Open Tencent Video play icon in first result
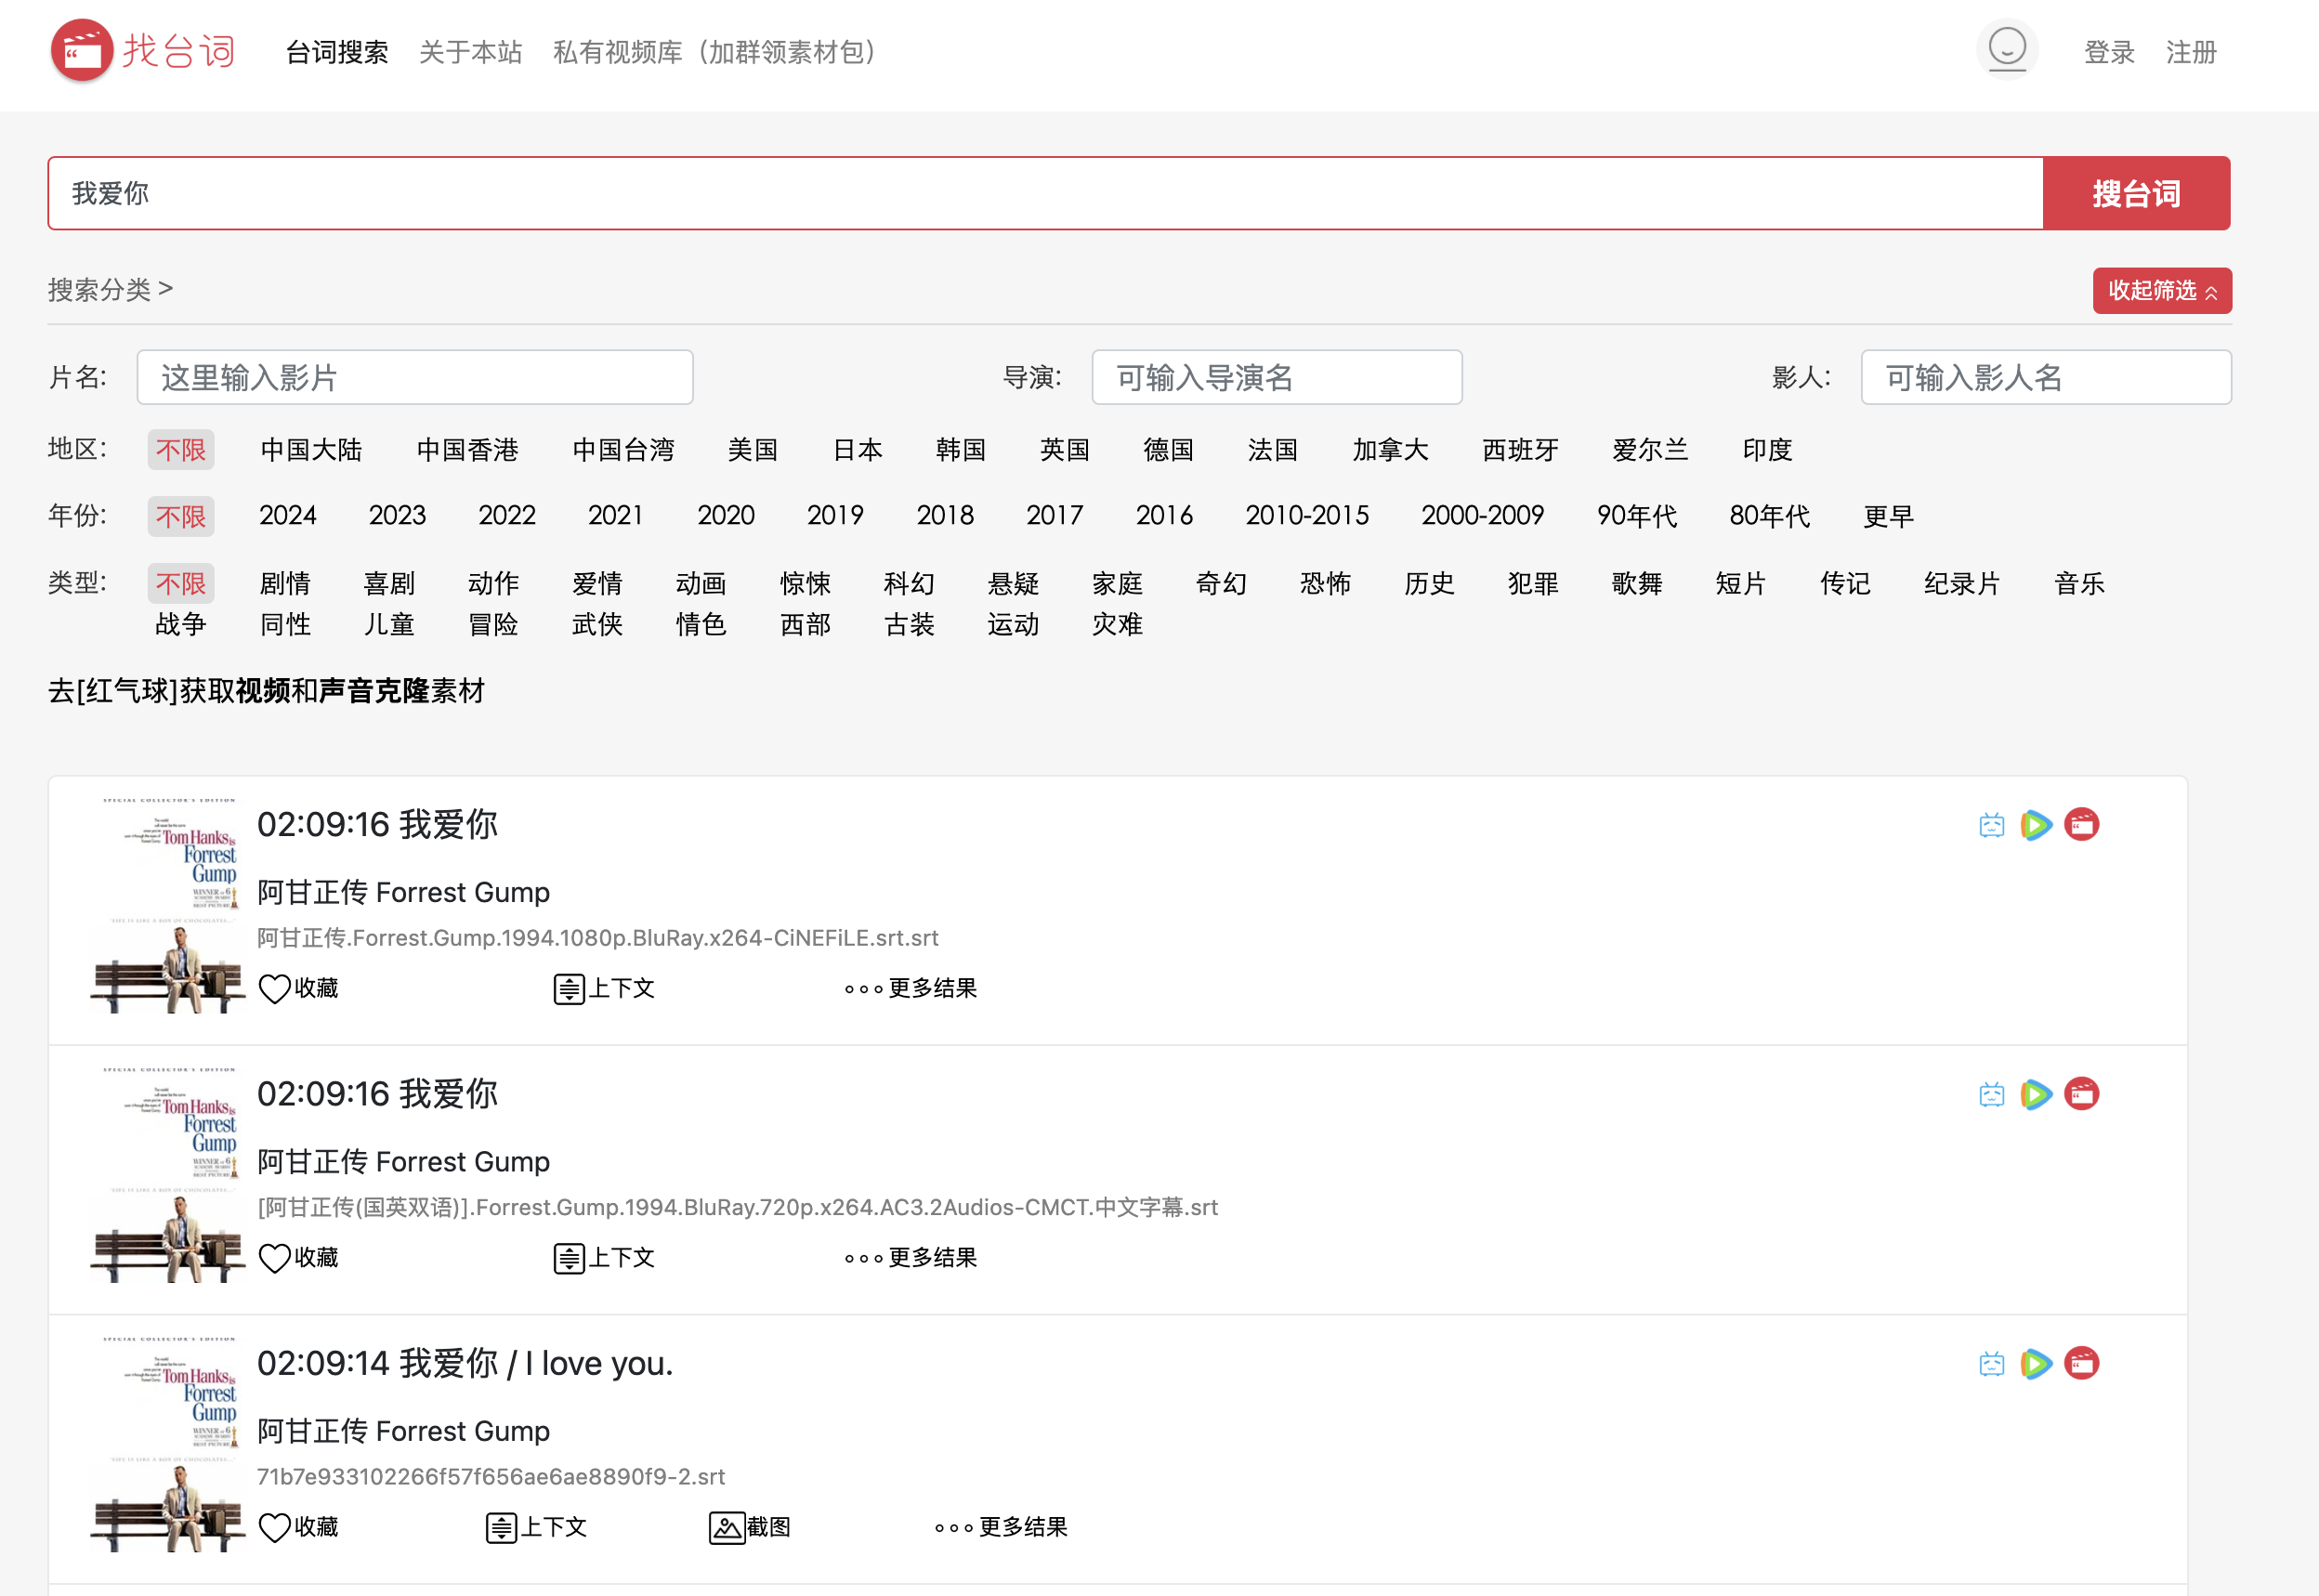 (x=2036, y=825)
